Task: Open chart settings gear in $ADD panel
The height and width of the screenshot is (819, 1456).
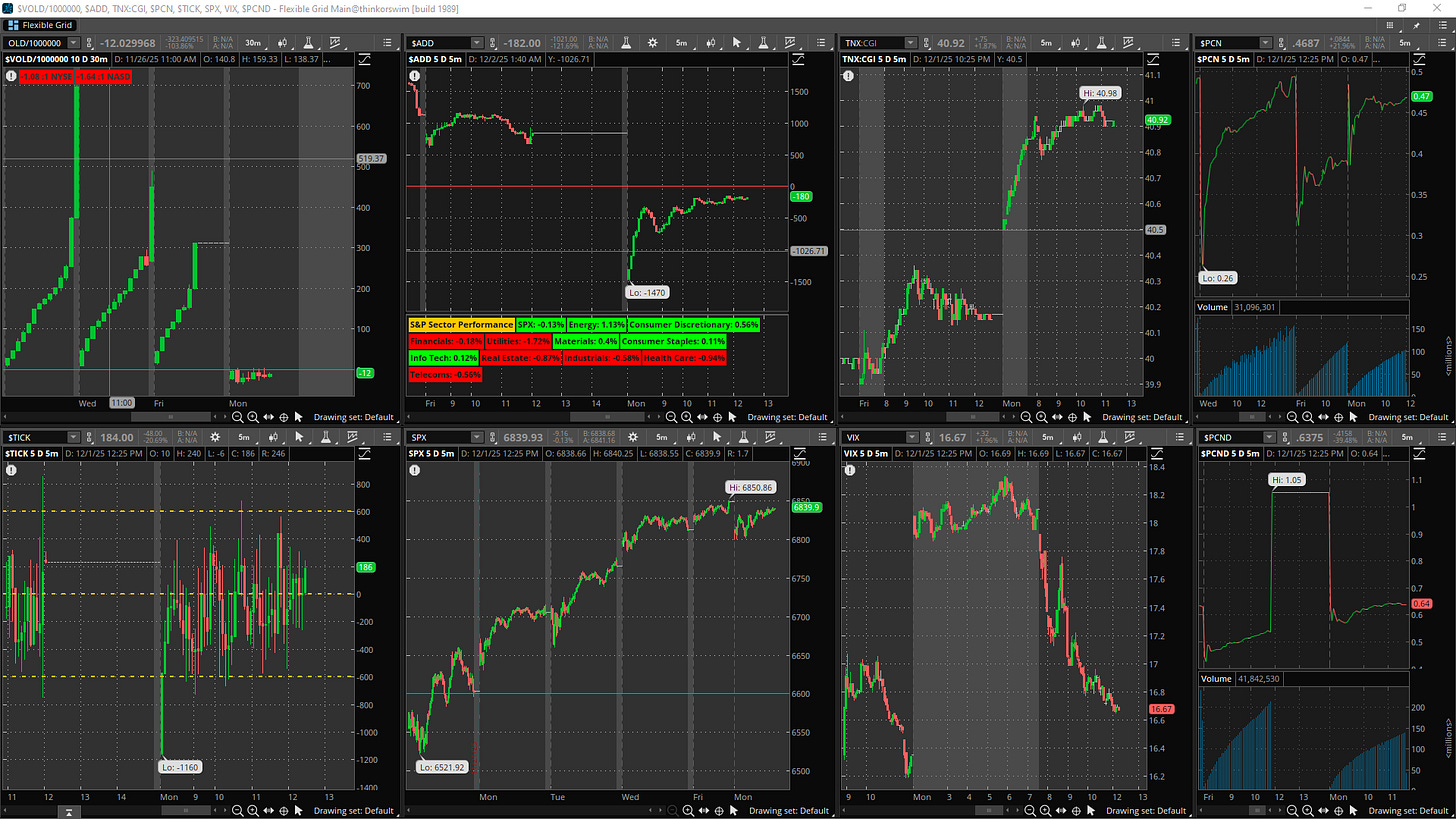Action: tap(653, 43)
